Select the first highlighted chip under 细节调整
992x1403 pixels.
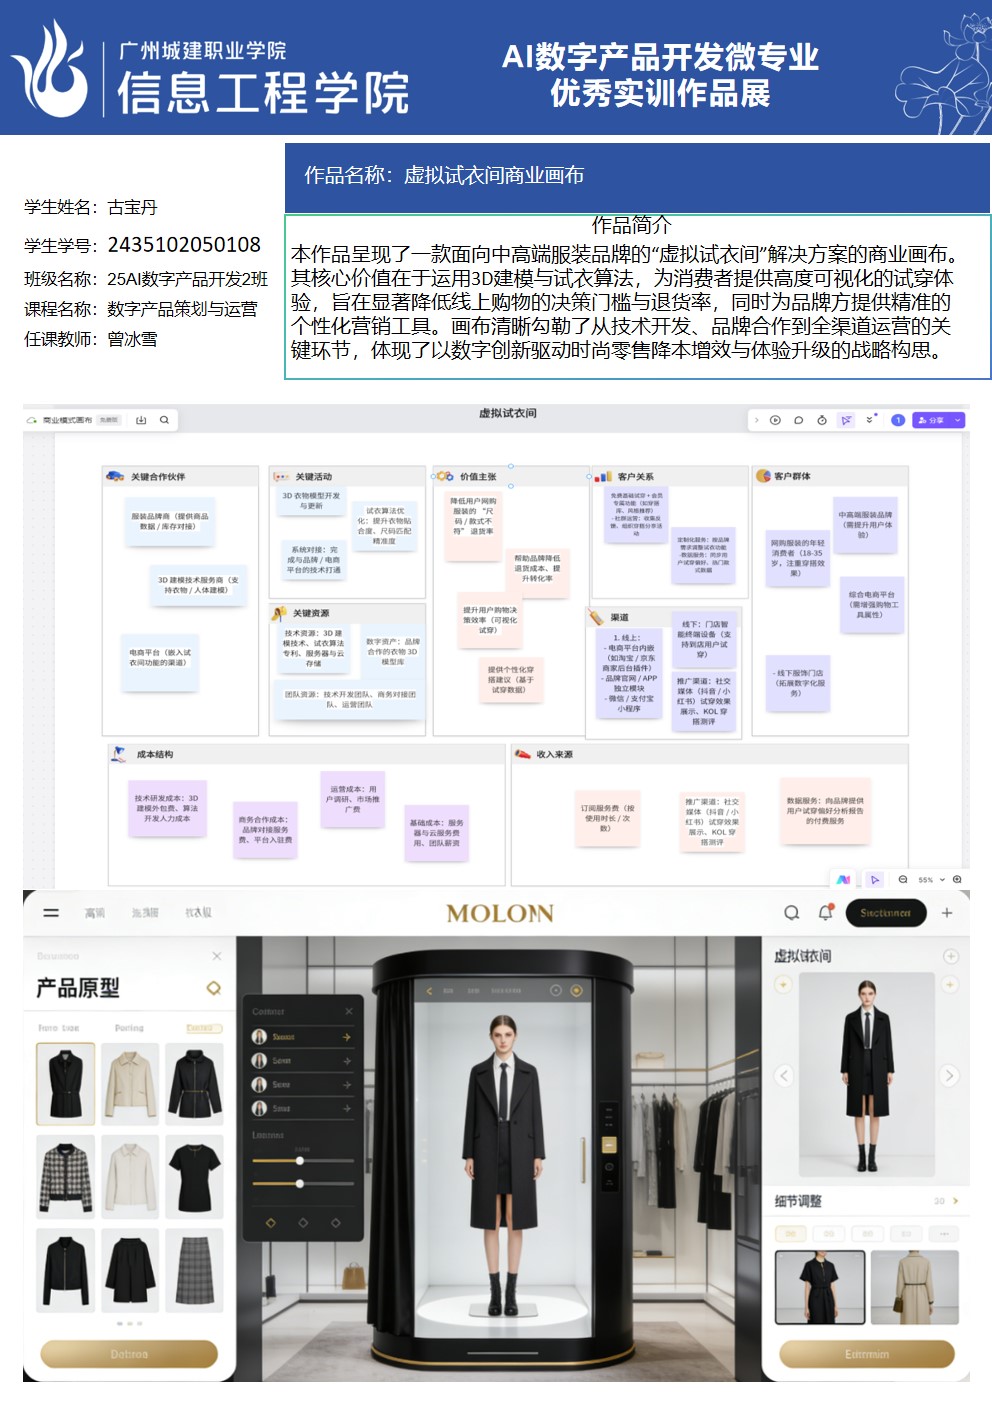pos(790,1234)
